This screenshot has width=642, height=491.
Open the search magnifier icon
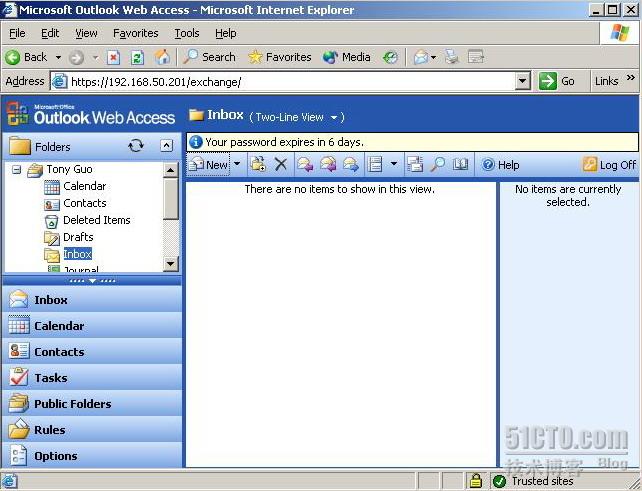pyautogui.click(x=437, y=165)
